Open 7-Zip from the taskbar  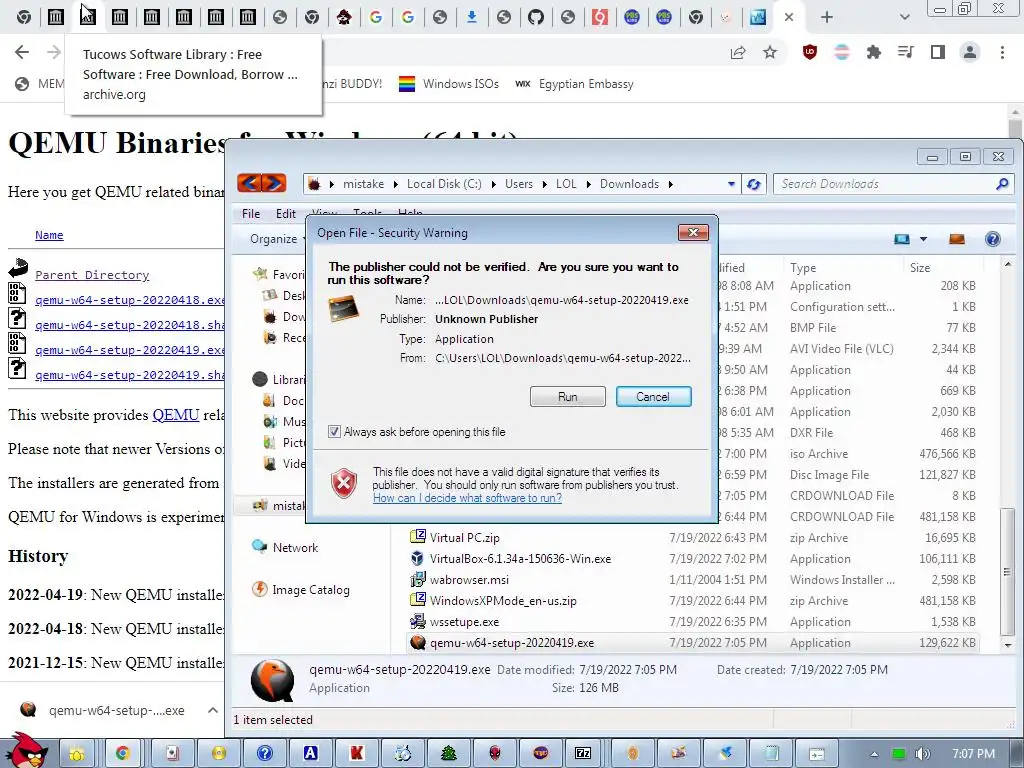click(583, 753)
